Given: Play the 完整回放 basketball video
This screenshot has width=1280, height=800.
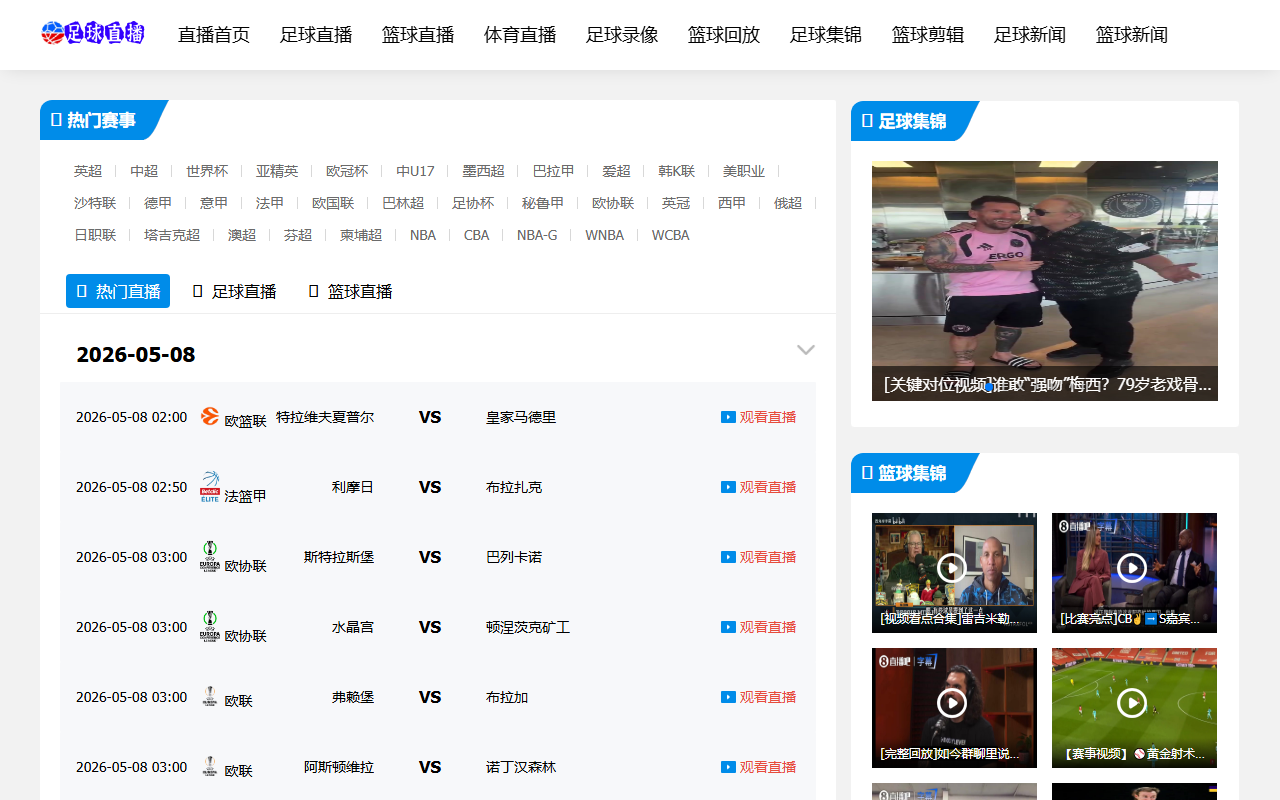Looking at the screenshot, I should (x=952, y=704).
